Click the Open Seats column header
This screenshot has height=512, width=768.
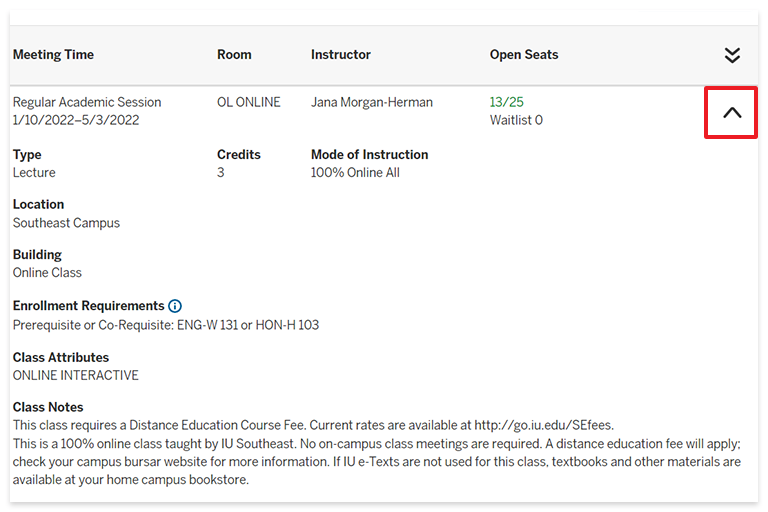click(x=524, y=54)
